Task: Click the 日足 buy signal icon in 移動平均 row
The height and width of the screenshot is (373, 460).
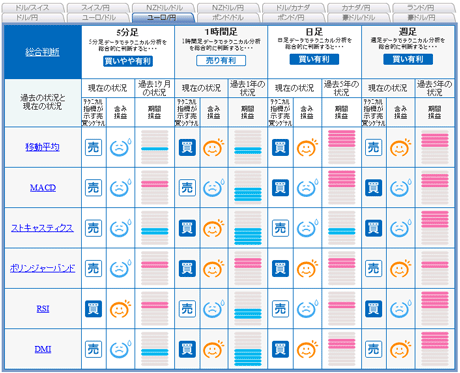Action: tap(280, 147)
